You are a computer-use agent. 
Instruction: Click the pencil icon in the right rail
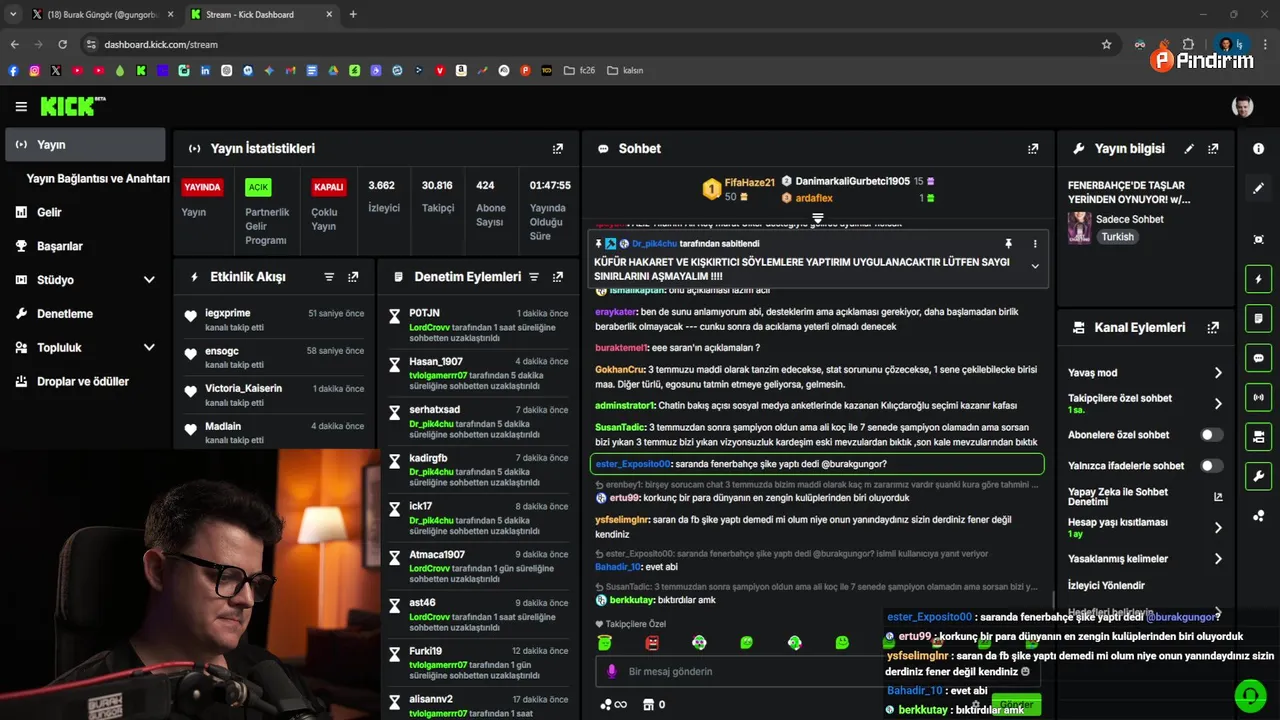point(1258,188)
